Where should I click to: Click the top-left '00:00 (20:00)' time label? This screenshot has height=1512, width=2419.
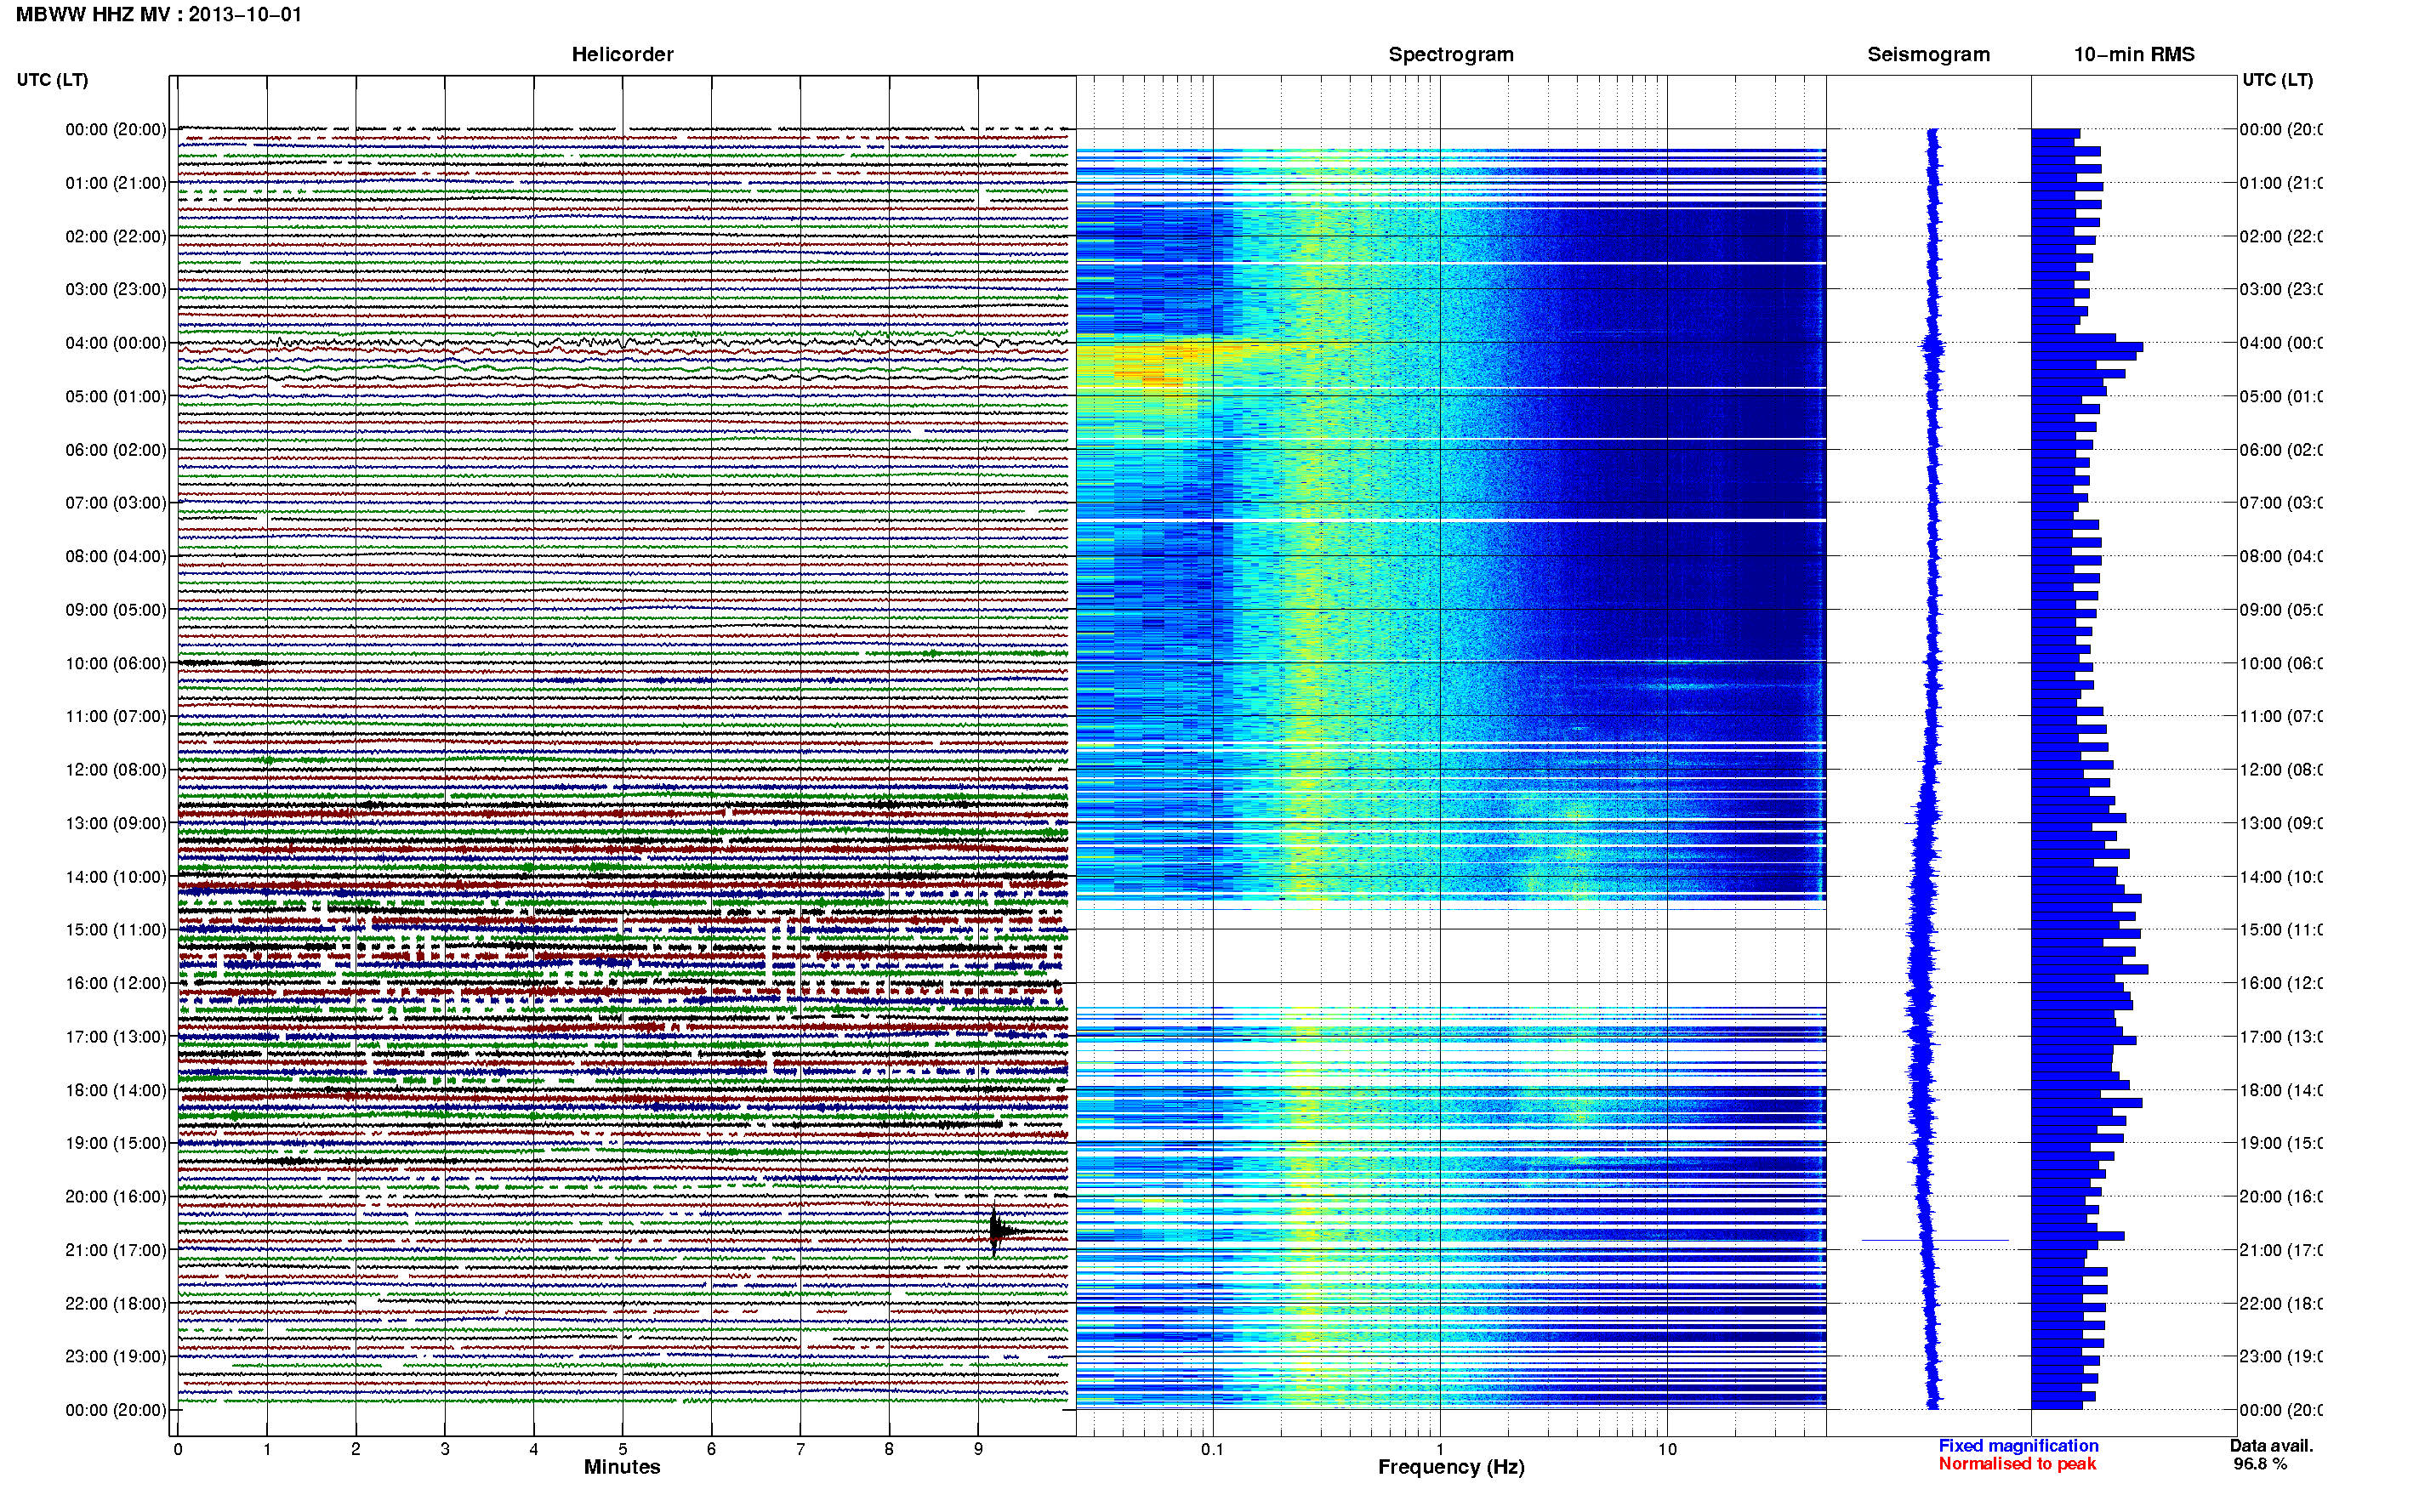116,129
